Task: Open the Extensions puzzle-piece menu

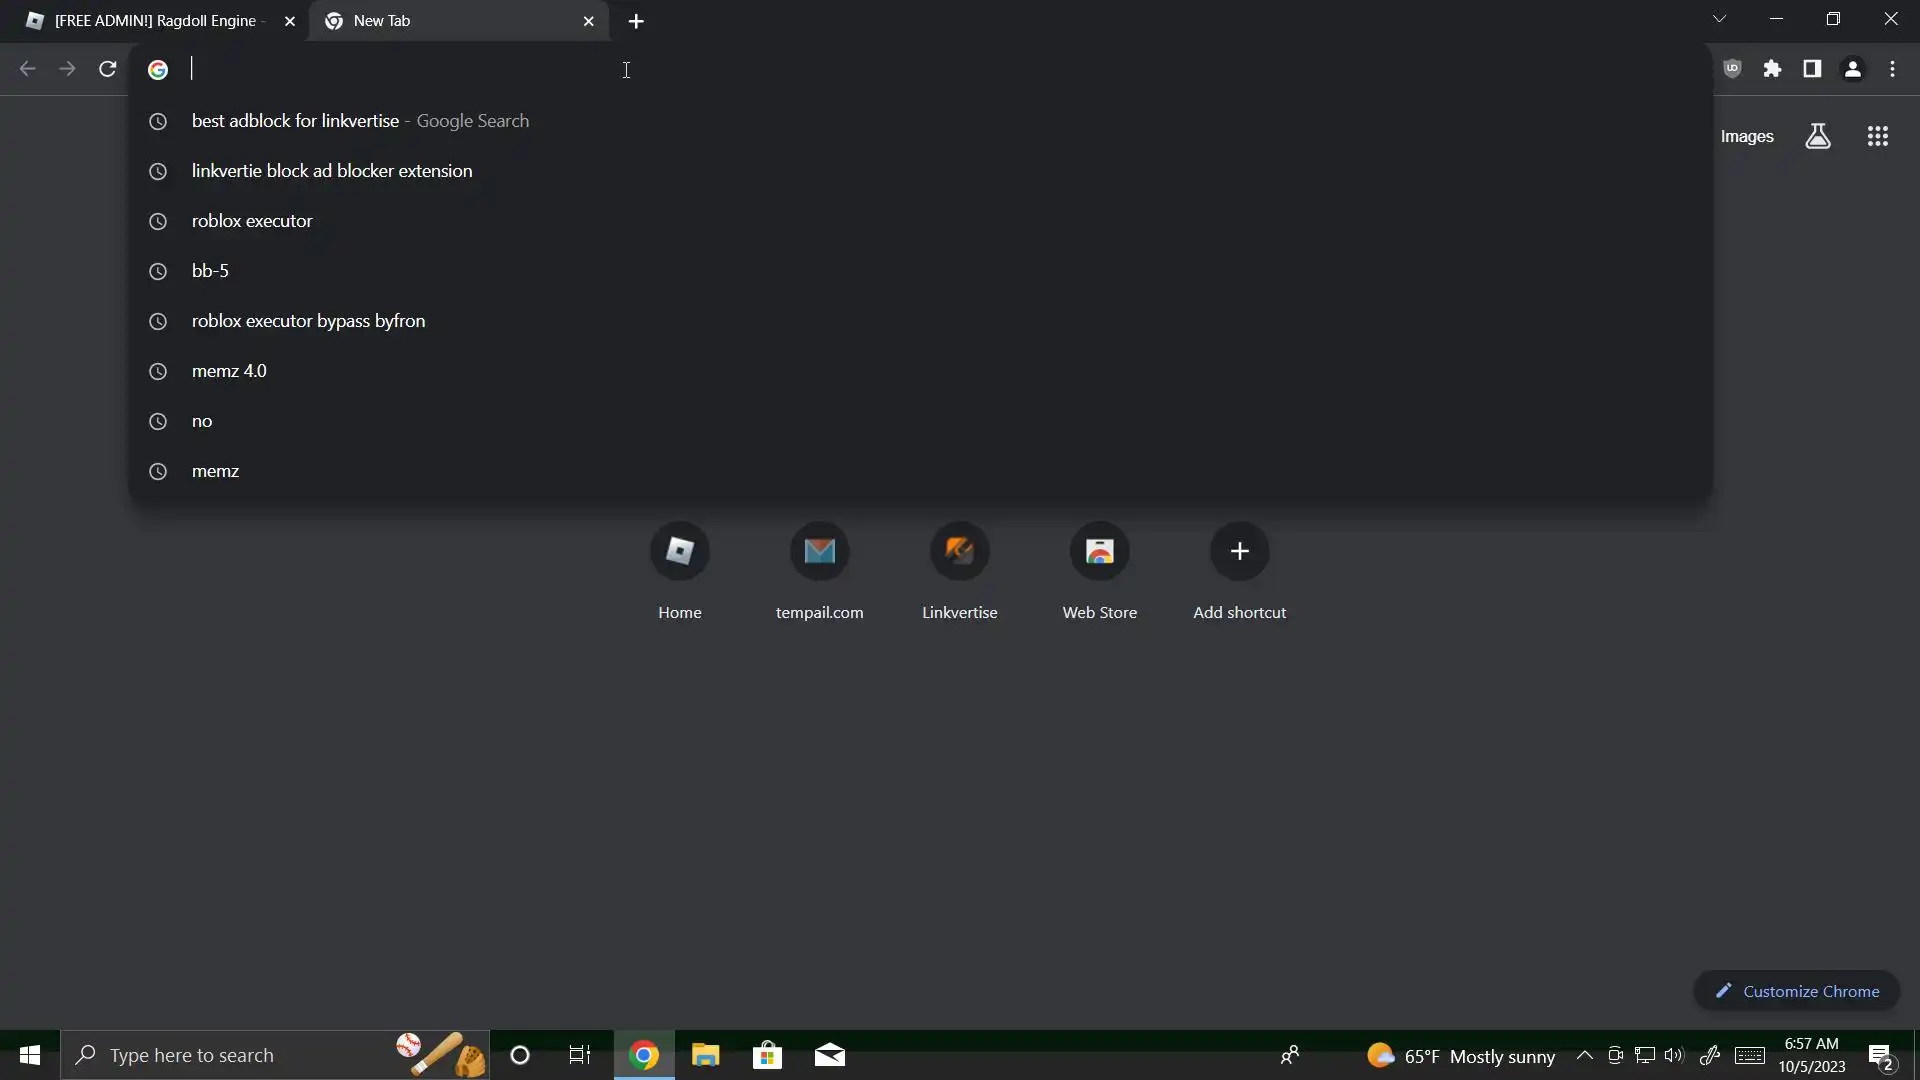Action: (x=1772, y=69)
